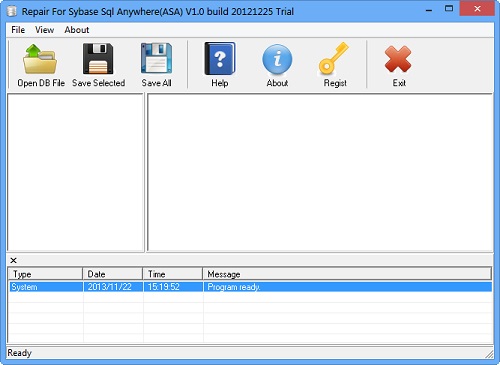This screenshot has width=500, height=365.
Task: Click the Message column header
Action: click(x=347, y=274)
